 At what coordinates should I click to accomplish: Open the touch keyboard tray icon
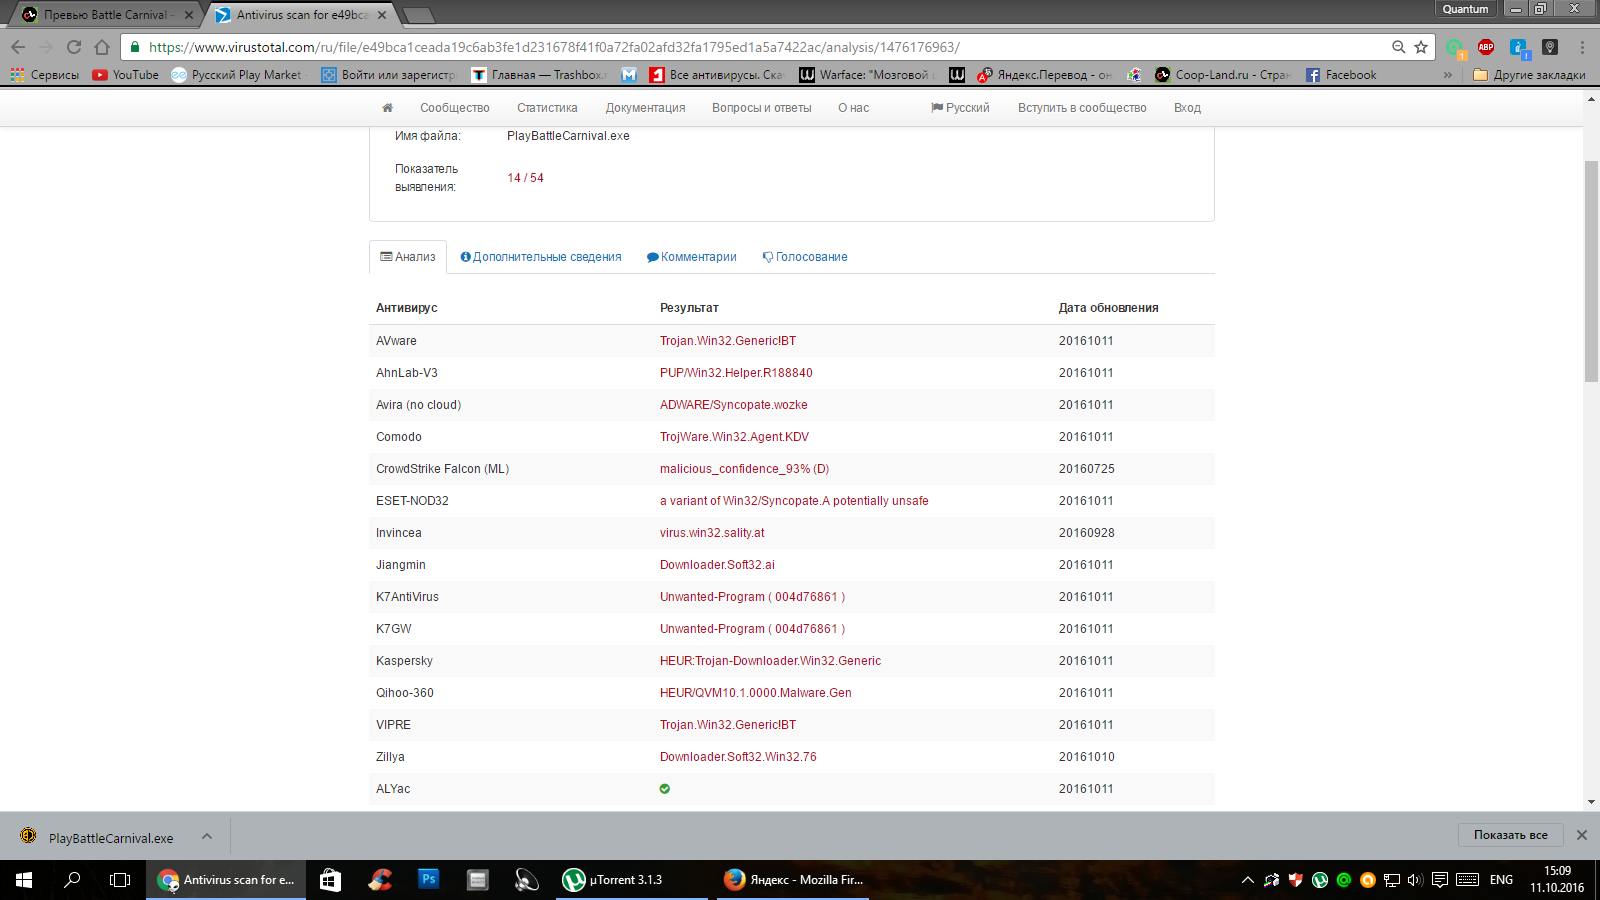1468,880
